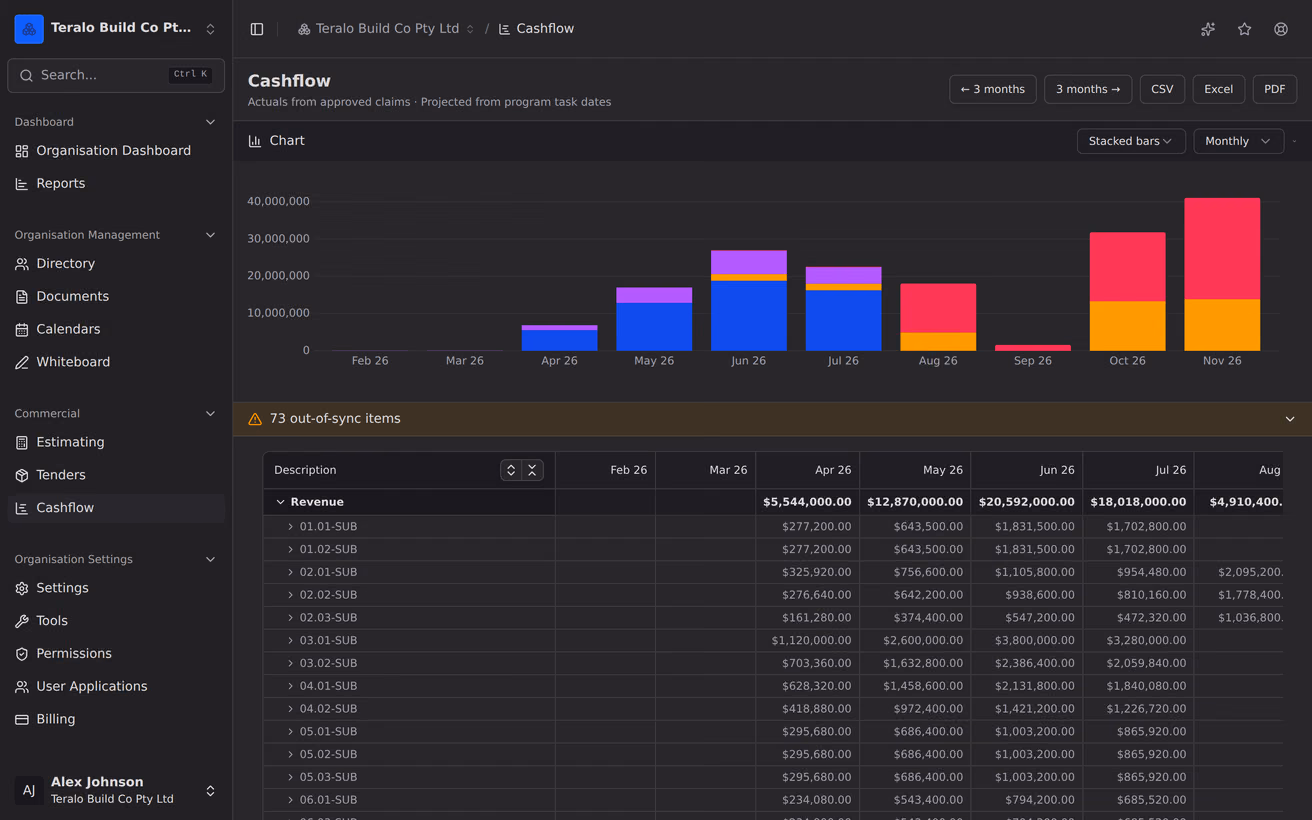Click the Tenders box icon
The height and width of the screenshot is (820, 1312).
click(x=22, y=475)
